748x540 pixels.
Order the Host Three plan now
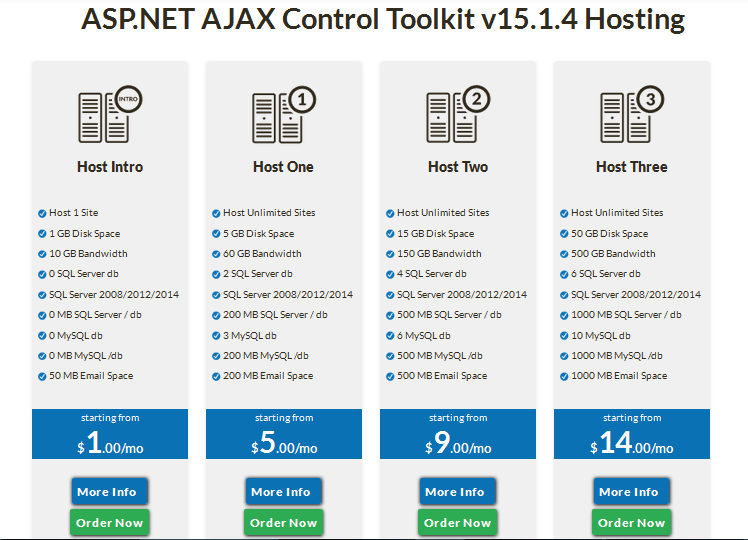632,522
